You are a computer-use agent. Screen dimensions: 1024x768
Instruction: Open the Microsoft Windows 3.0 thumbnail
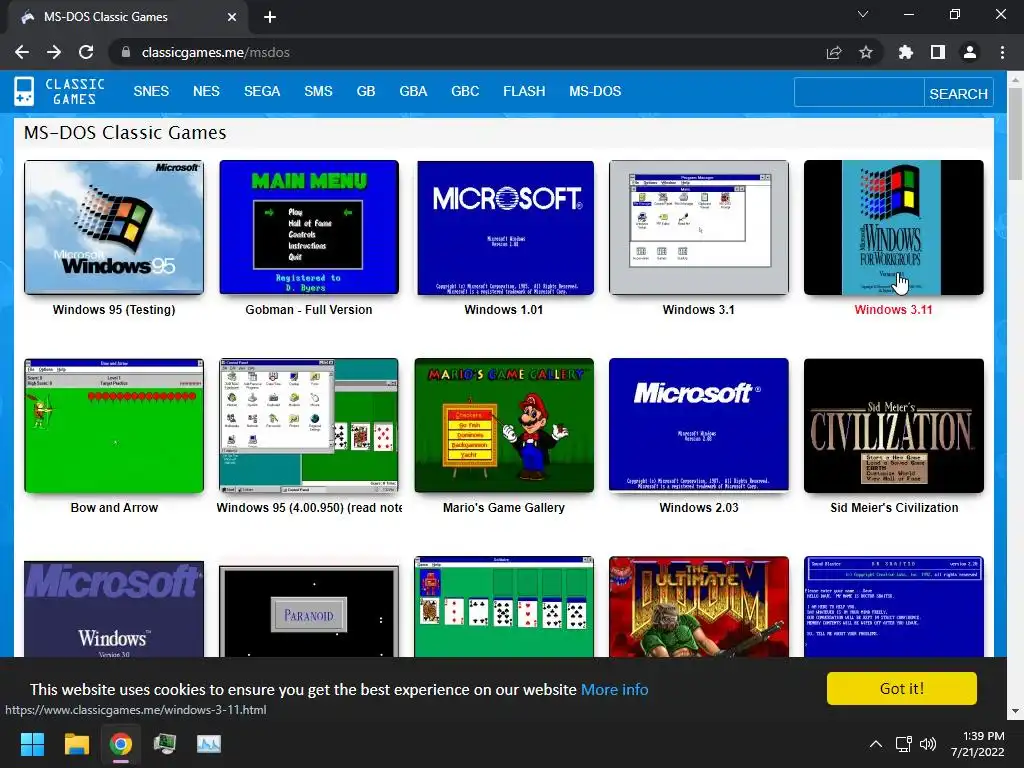coord(114,609)
